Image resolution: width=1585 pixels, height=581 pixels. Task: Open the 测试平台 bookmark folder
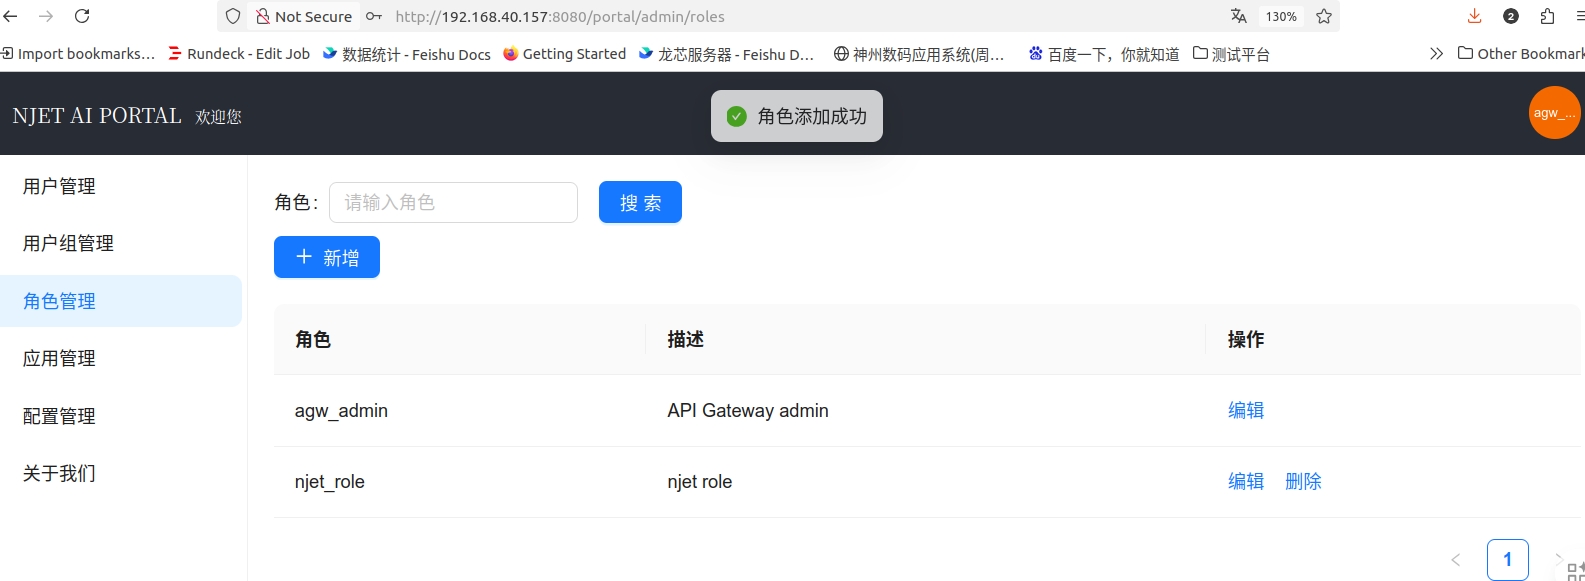coord(1231,54)
